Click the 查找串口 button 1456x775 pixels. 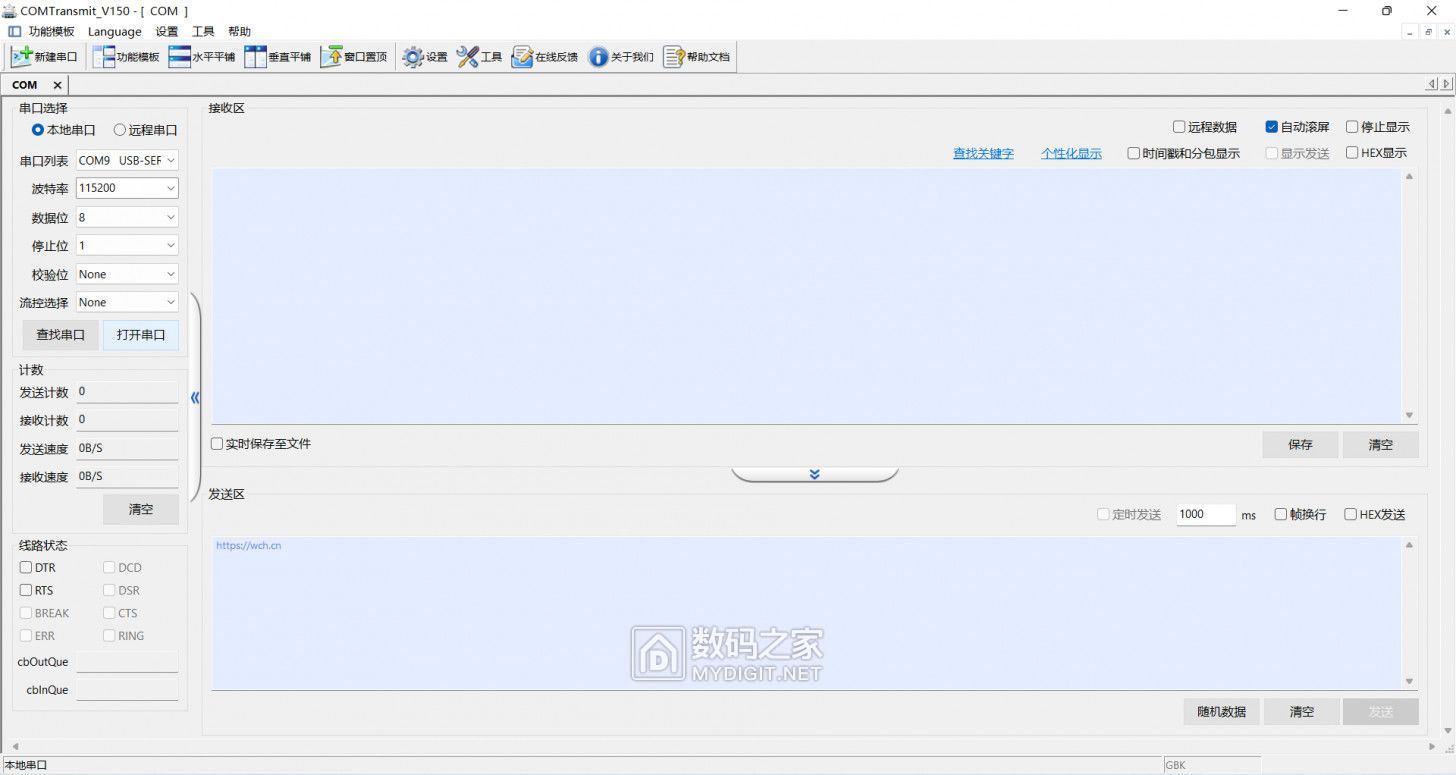click(61, 335)
